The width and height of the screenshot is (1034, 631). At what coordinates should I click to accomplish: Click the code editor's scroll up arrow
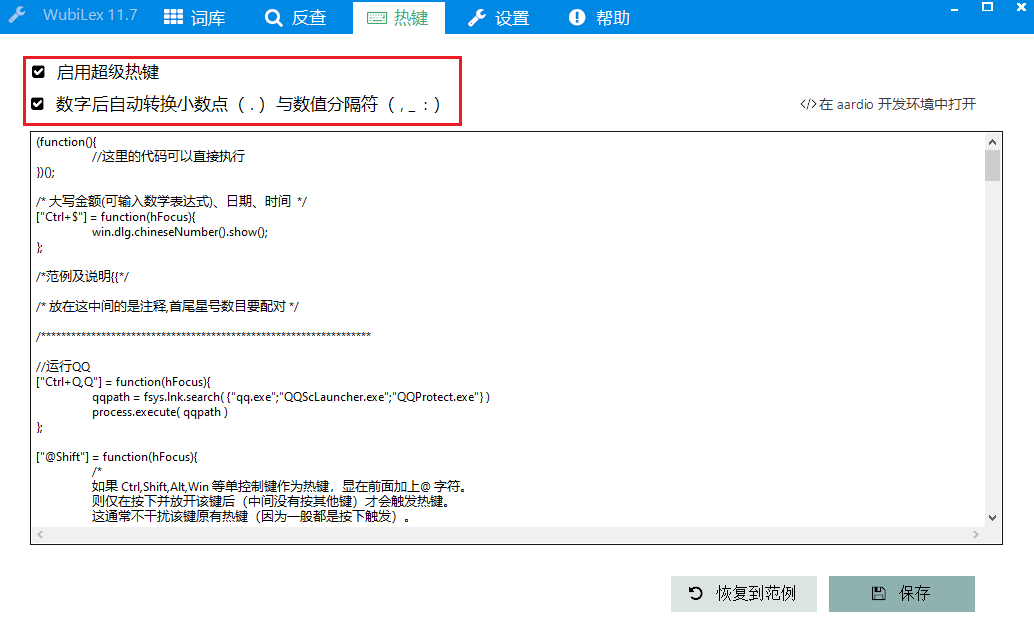coord(992,141)
